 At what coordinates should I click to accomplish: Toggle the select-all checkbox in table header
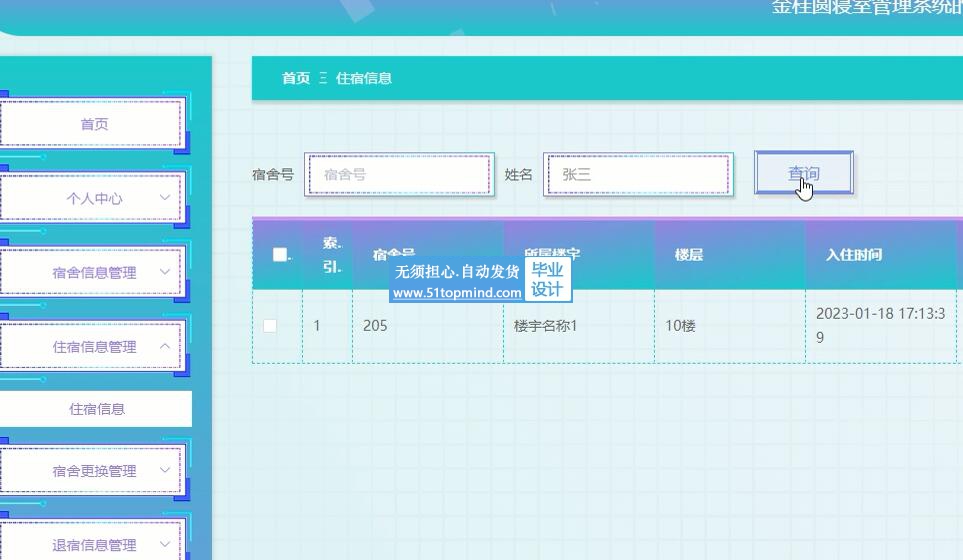point(279,255)
